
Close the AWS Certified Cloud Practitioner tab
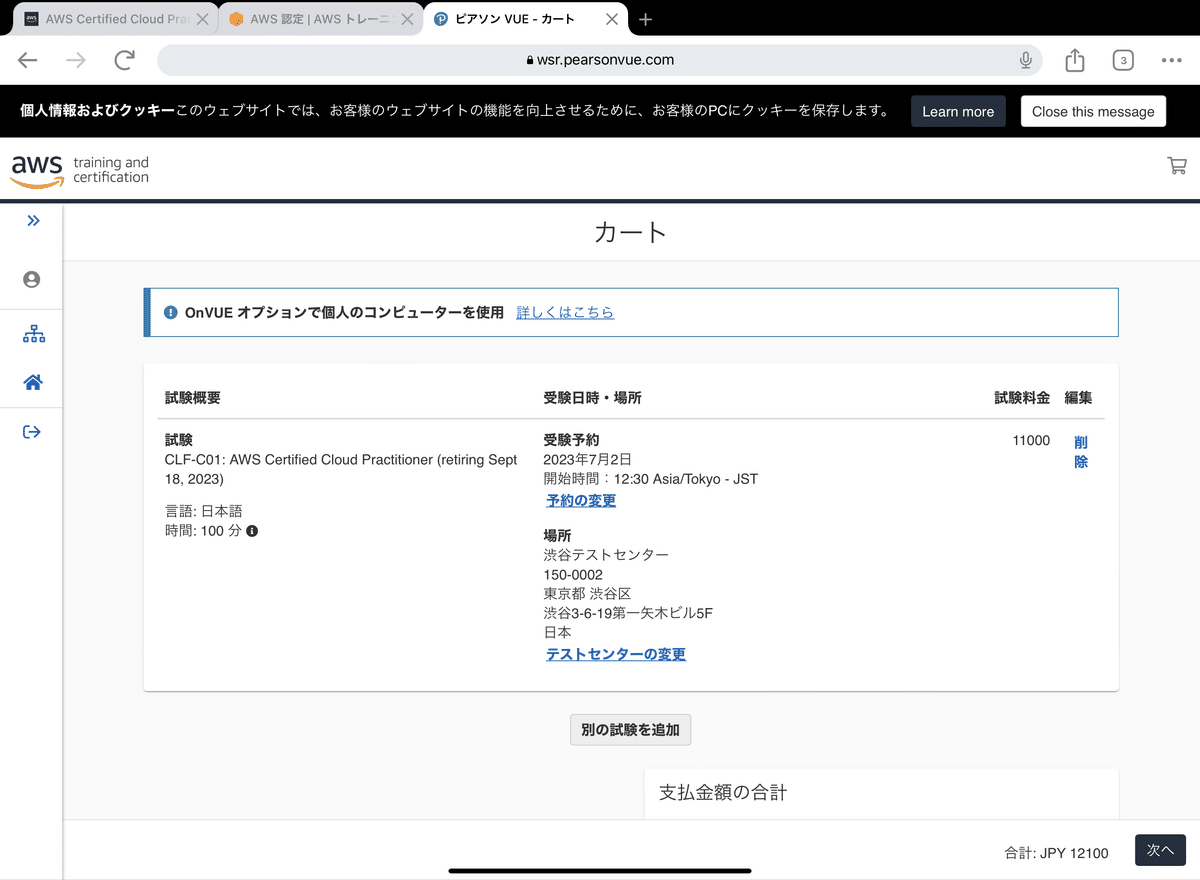(203, 19)
